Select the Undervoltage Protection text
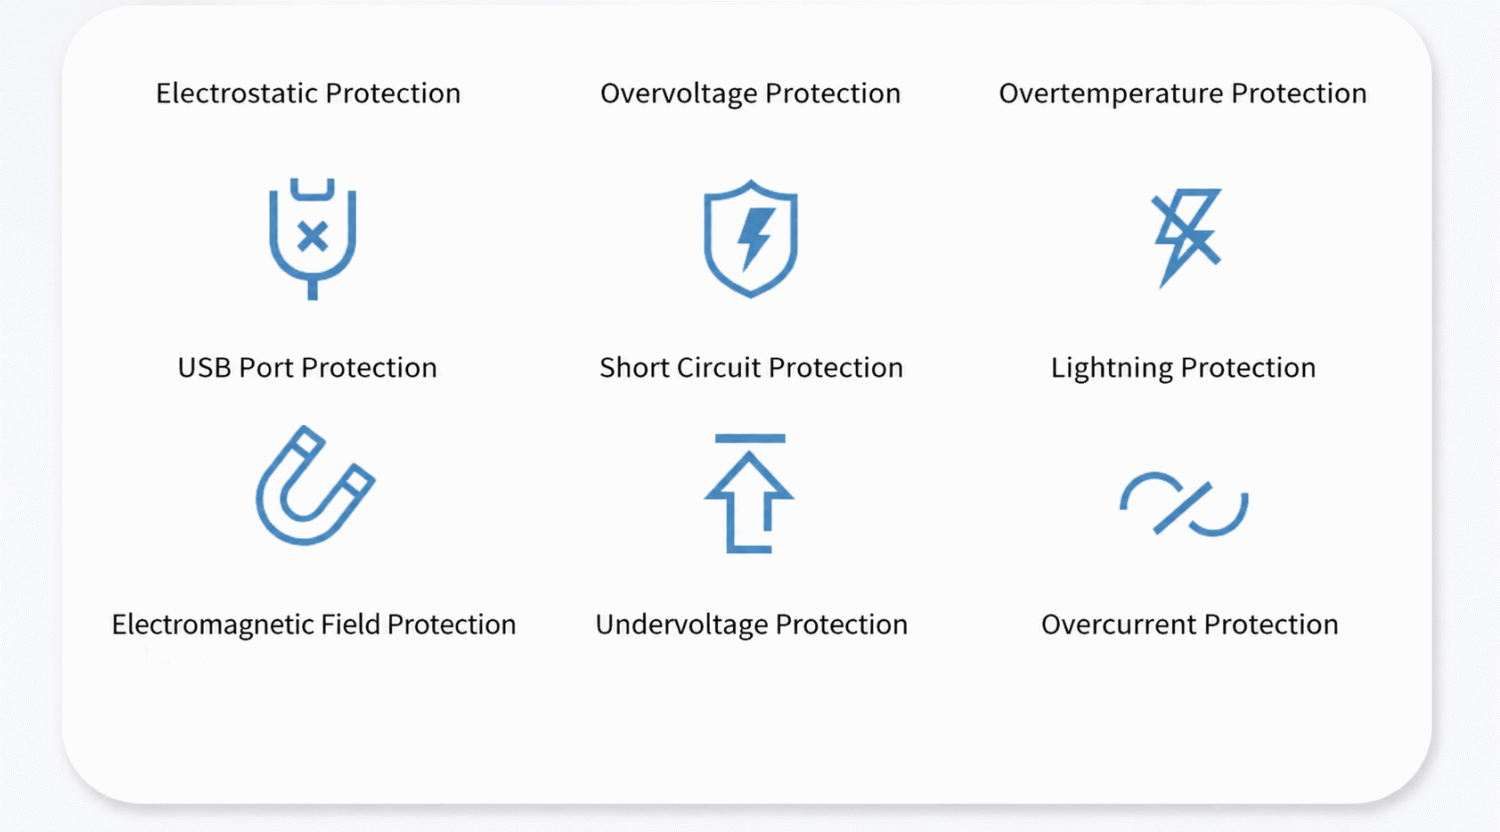The image size is (1500, 832). pyautogui.click(x=751, y=625)
